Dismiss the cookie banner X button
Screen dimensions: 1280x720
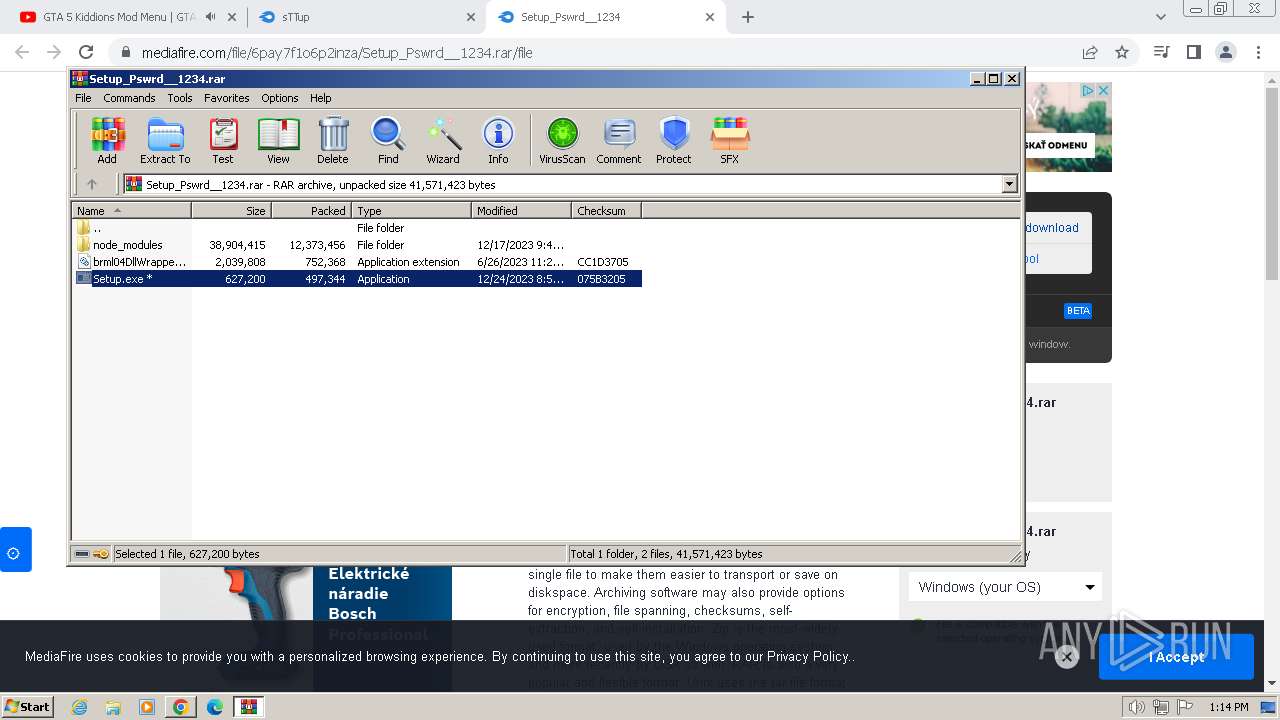(1067, 657)
